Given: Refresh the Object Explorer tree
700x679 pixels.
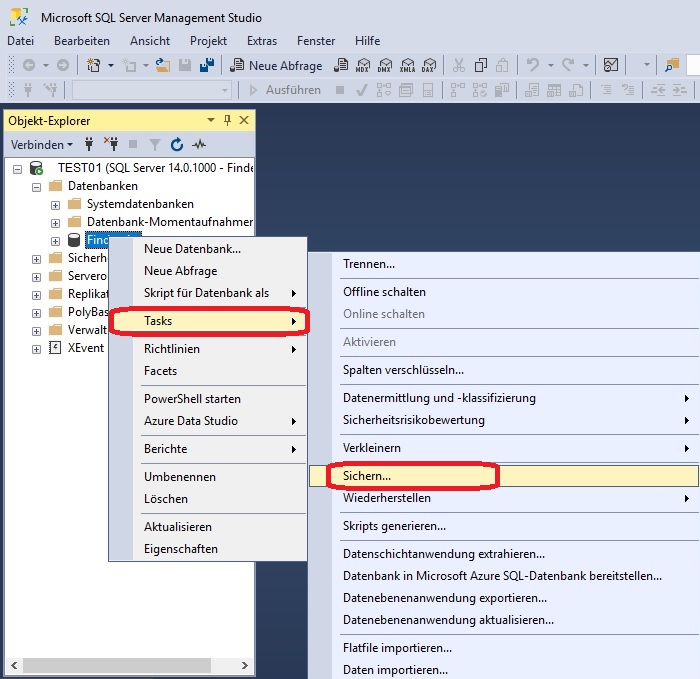Looking at the screenshot, I should [x=177, y=145].
